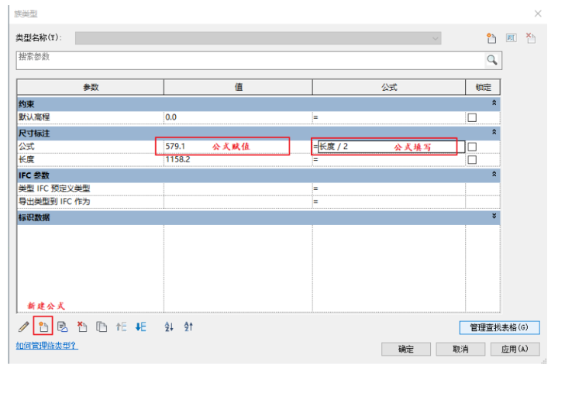This screenshot has width=565, height=396.
Task: Open the 如何管理族类型? help link
Action: [47, 346]
